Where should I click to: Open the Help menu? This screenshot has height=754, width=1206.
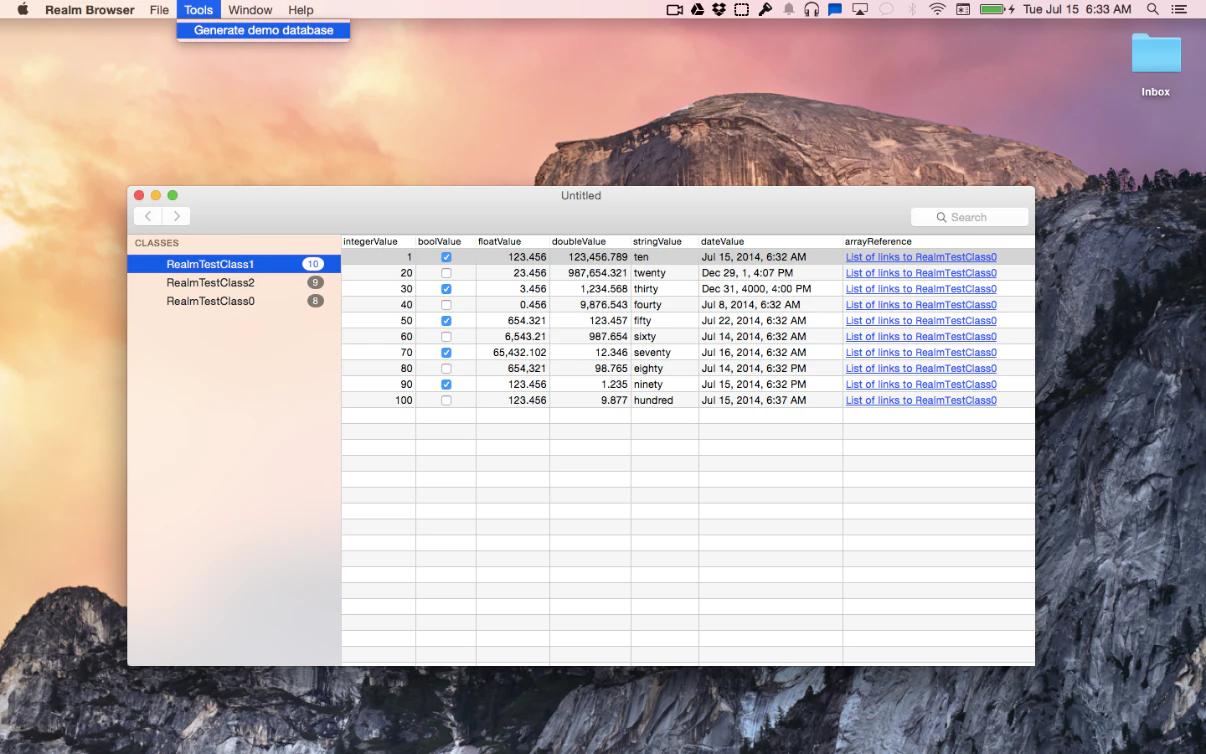[x=301, y=10]
